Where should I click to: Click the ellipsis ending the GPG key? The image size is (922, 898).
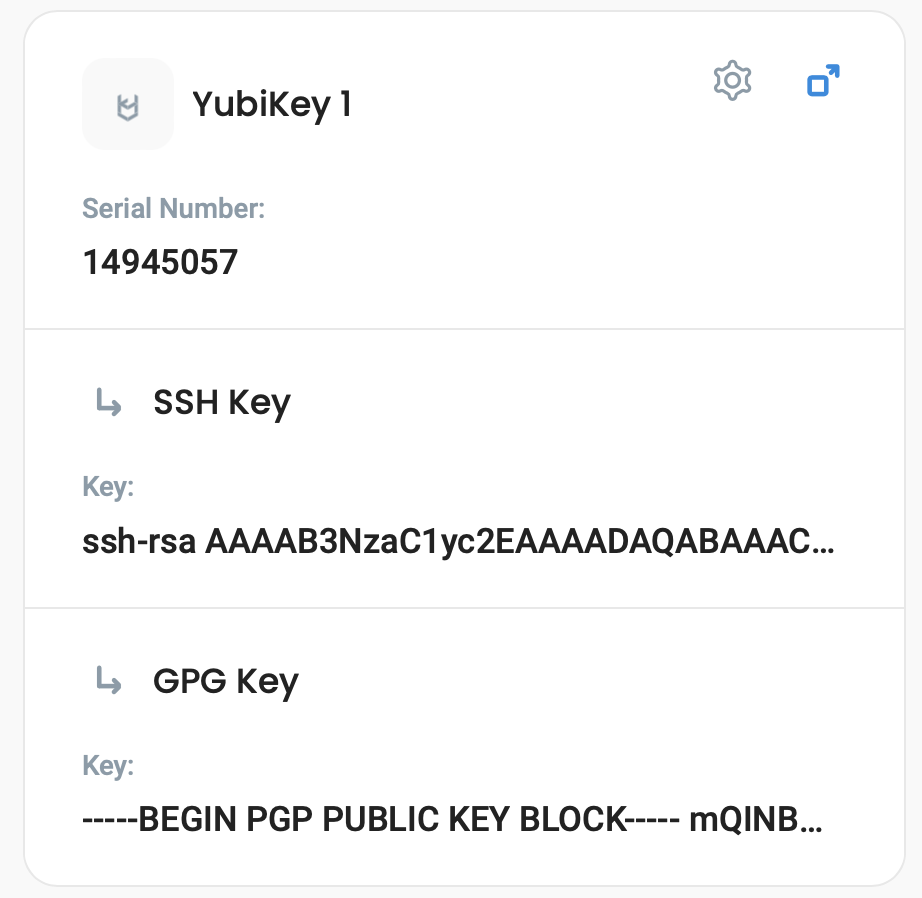click(814, 823)
